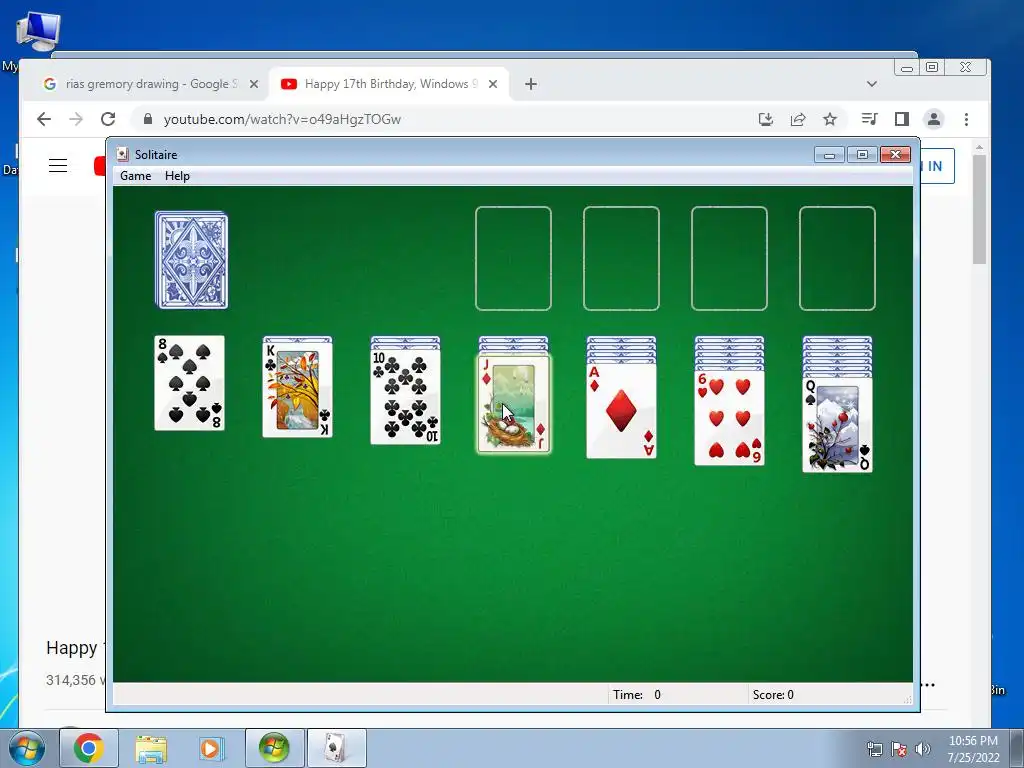Click the Show desktop strip on the taskbar

click(1017, 748)
